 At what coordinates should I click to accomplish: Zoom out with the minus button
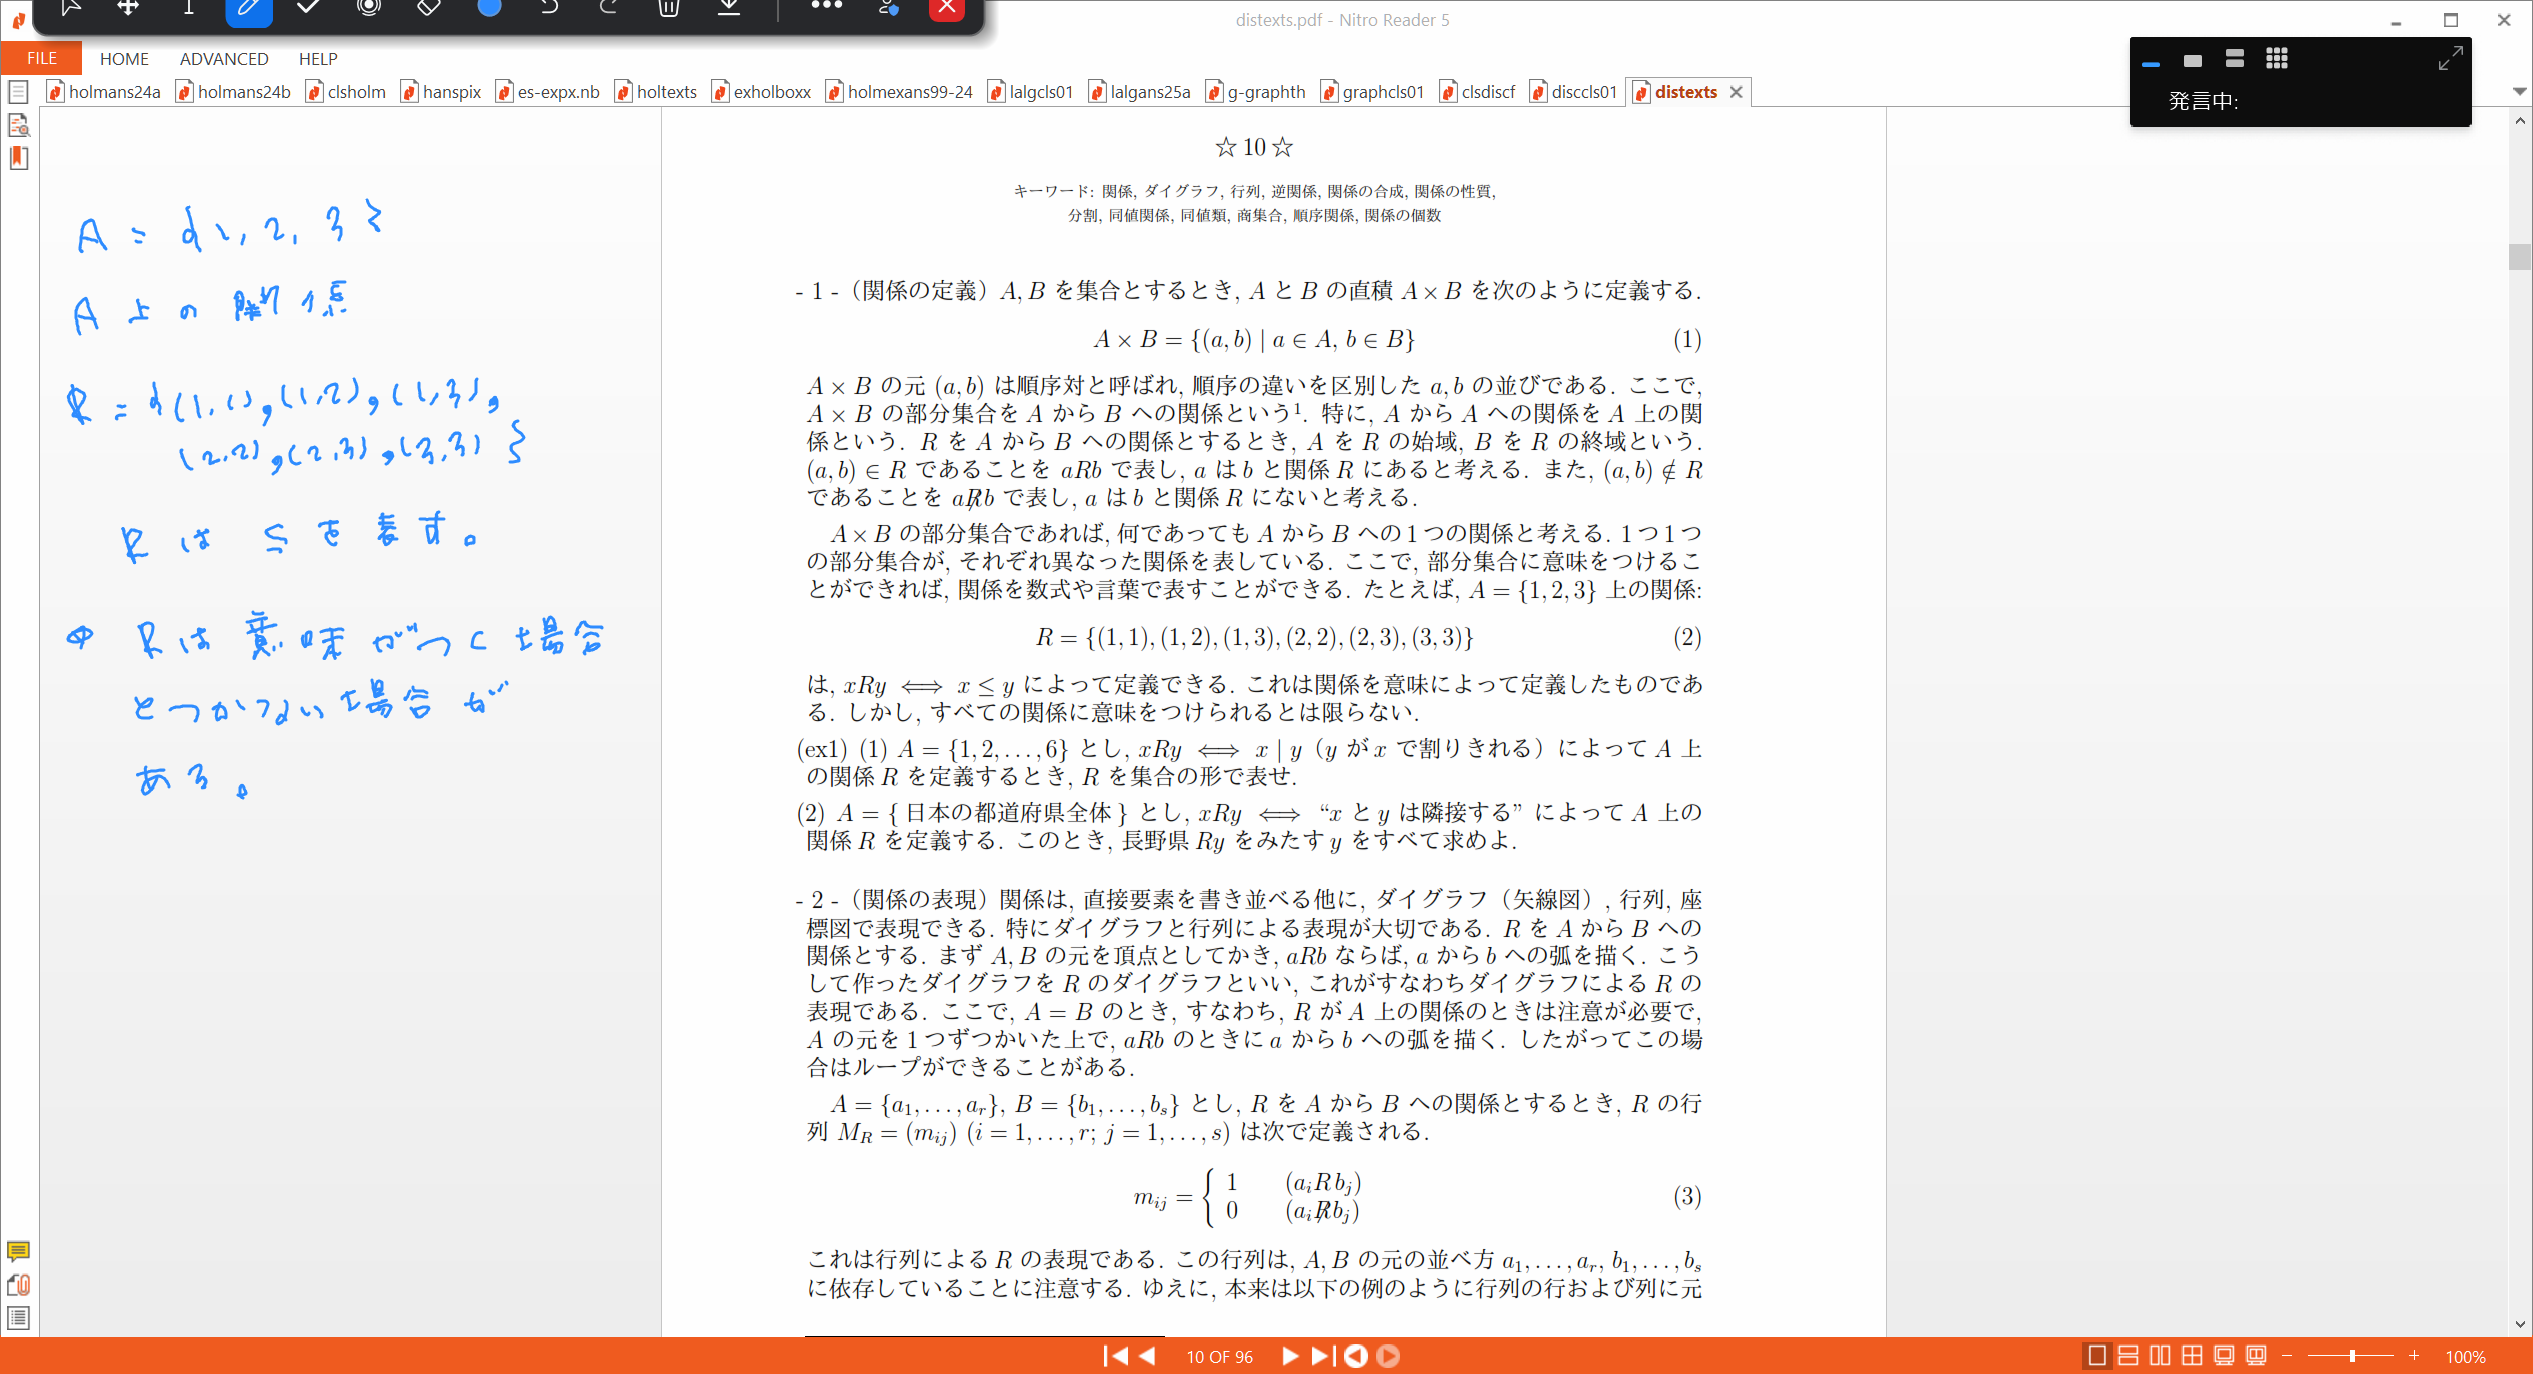pyautogui.click(x=2287, y=1356)
